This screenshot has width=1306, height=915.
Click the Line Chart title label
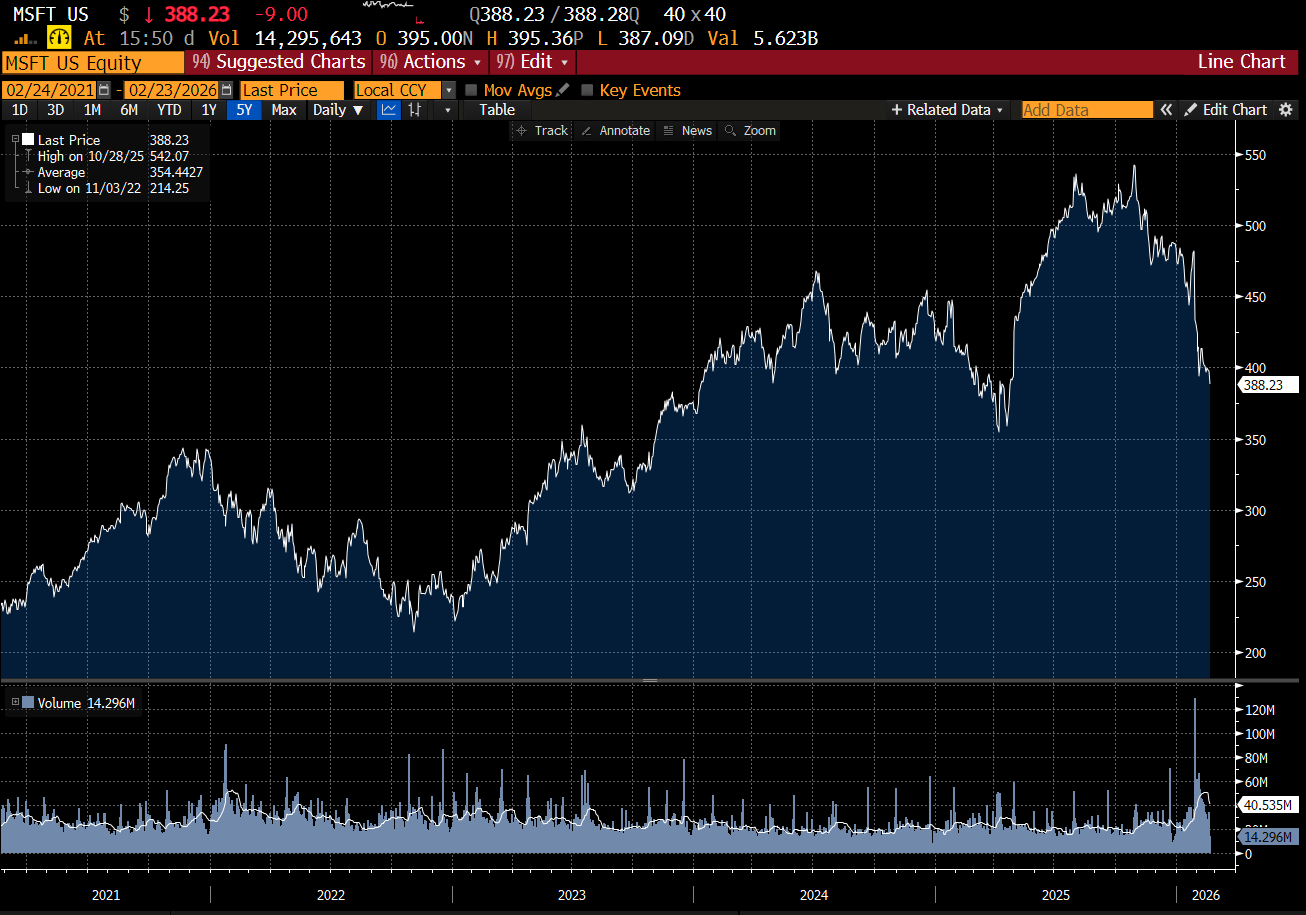[x=1241, y=62]
